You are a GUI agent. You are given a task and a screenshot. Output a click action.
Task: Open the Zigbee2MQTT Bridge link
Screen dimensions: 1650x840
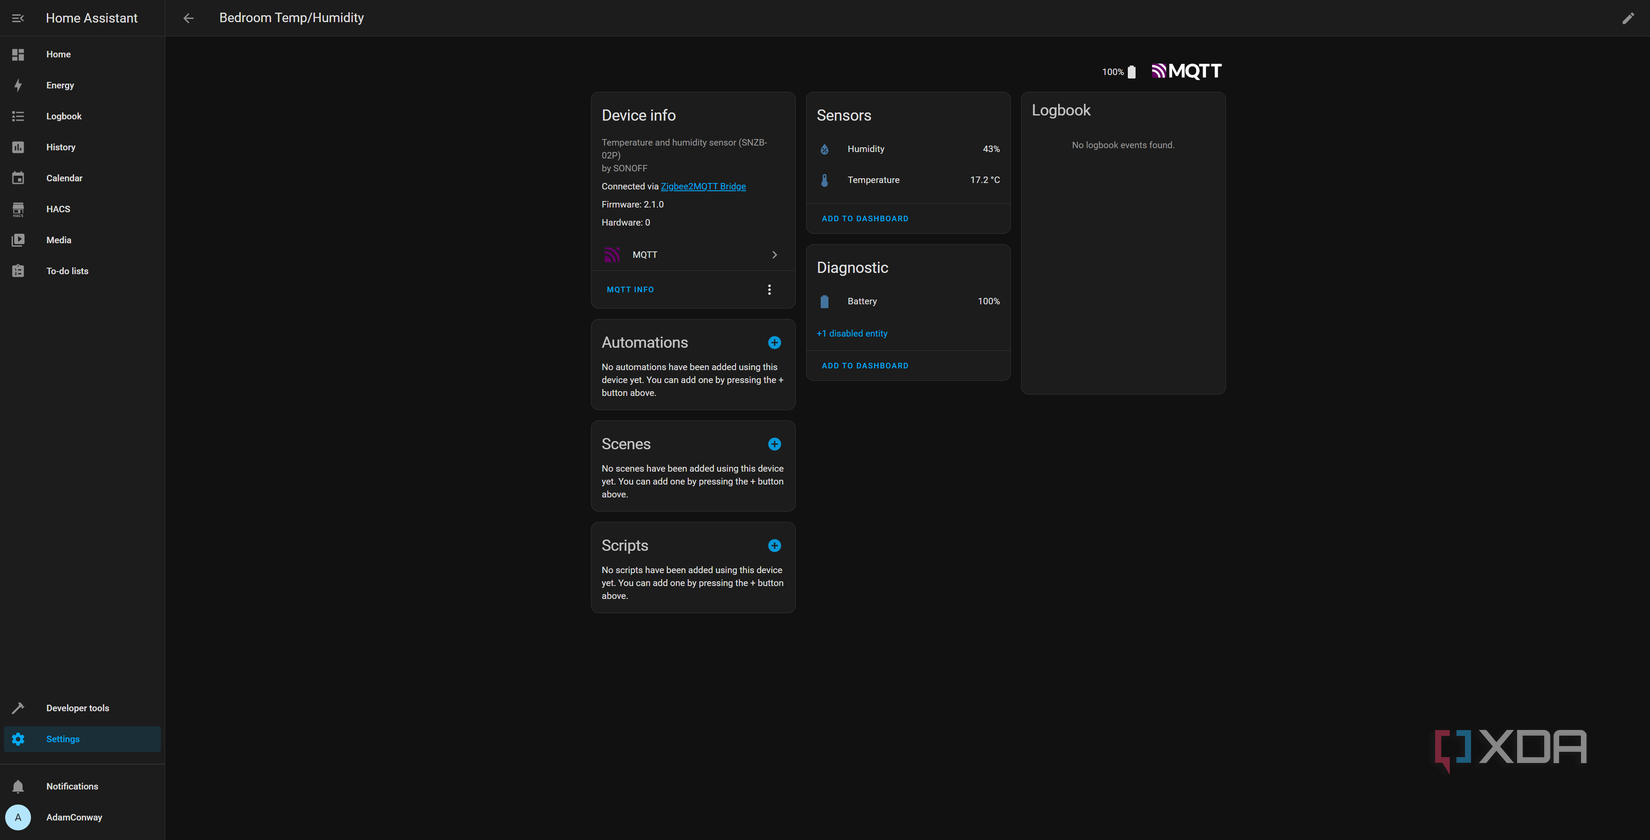click(703, 187)
